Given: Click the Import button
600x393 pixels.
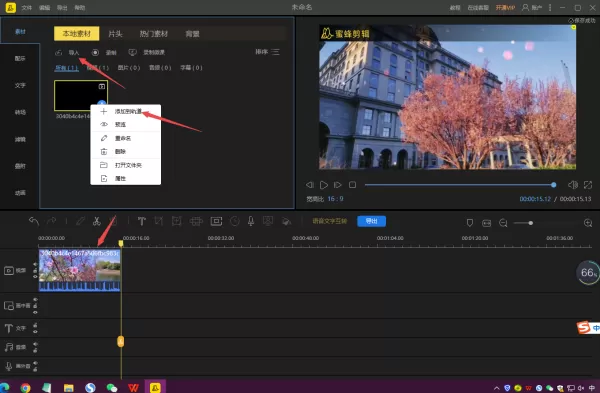Looking at the screenshot, I should coord(67,52).
